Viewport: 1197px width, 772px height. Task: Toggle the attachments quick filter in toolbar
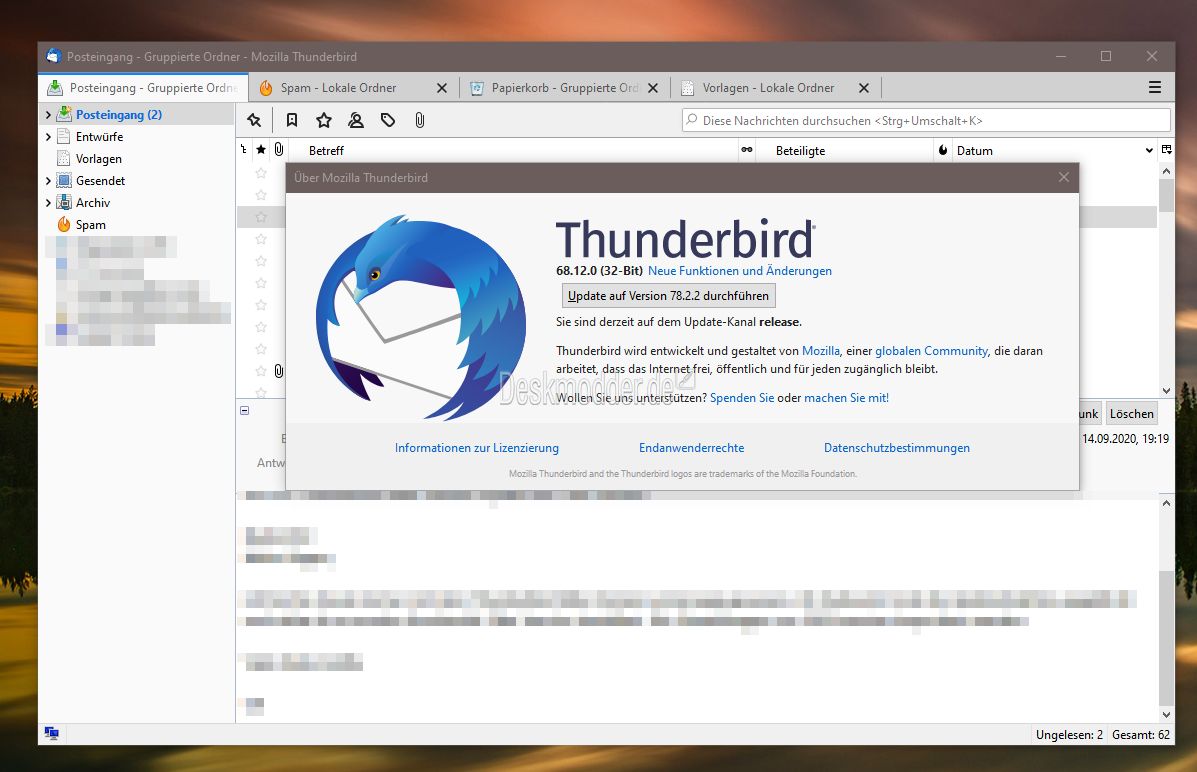420,120
